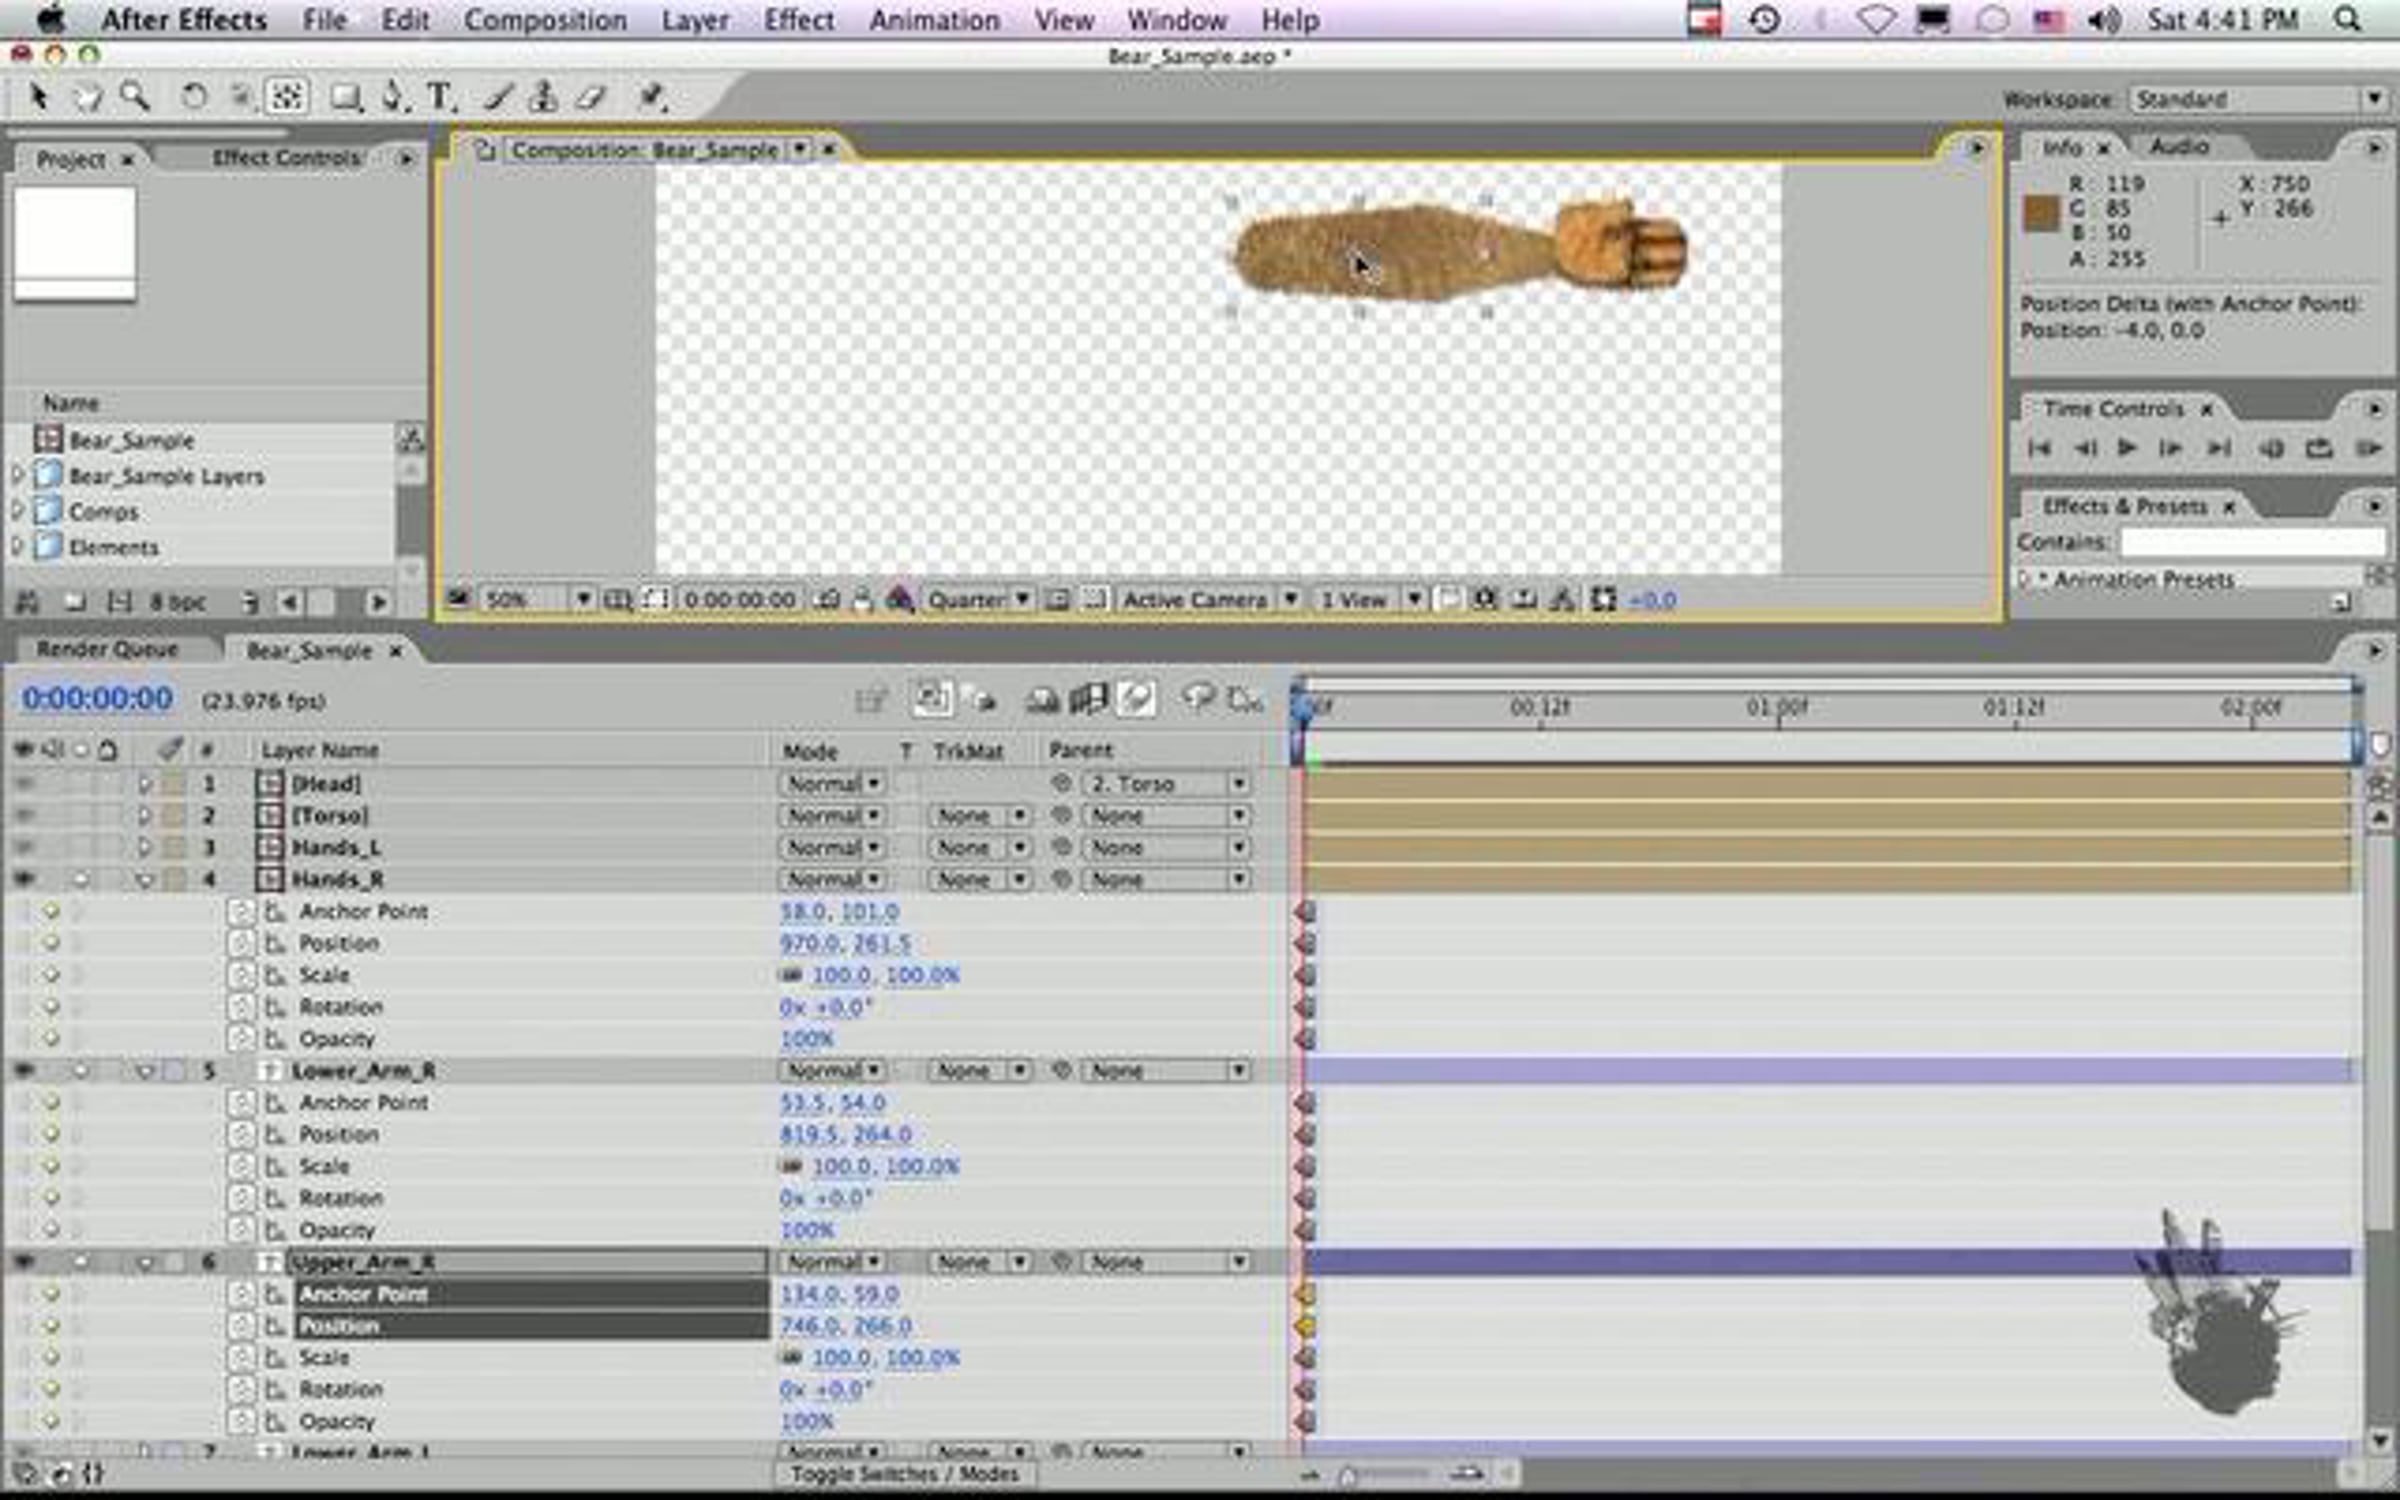Select the Rotation tool
The width and height of the screenshot is (2400, 1500).
[x=194, y=97]
